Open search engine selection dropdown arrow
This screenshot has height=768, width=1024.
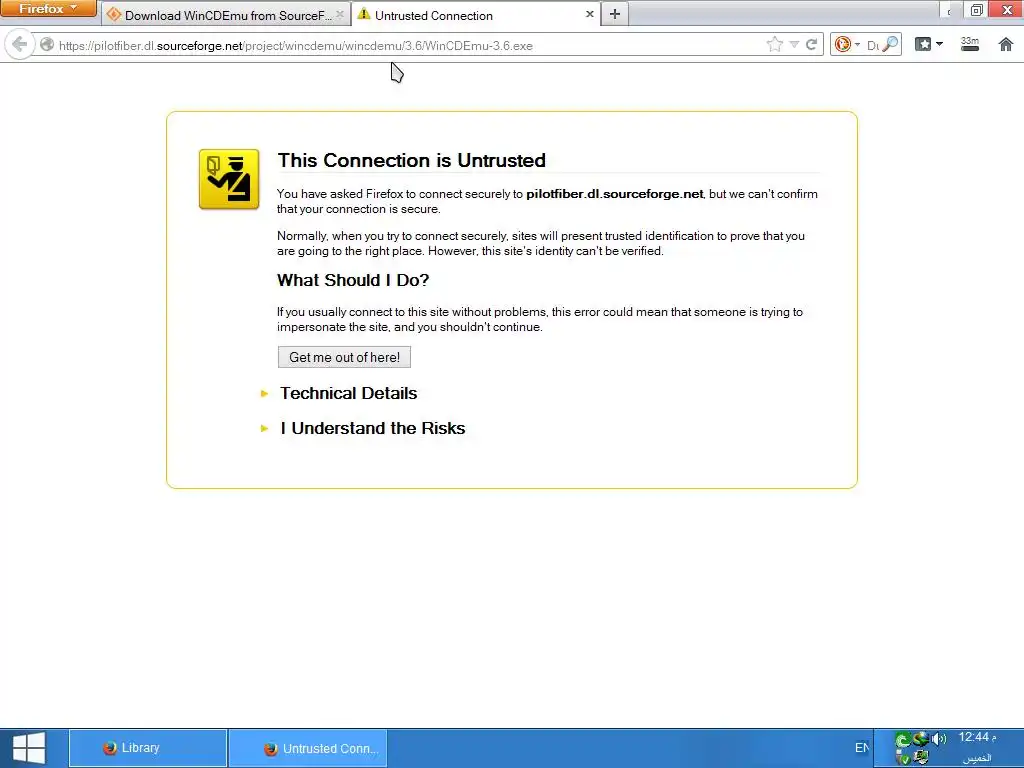point(857,45)
